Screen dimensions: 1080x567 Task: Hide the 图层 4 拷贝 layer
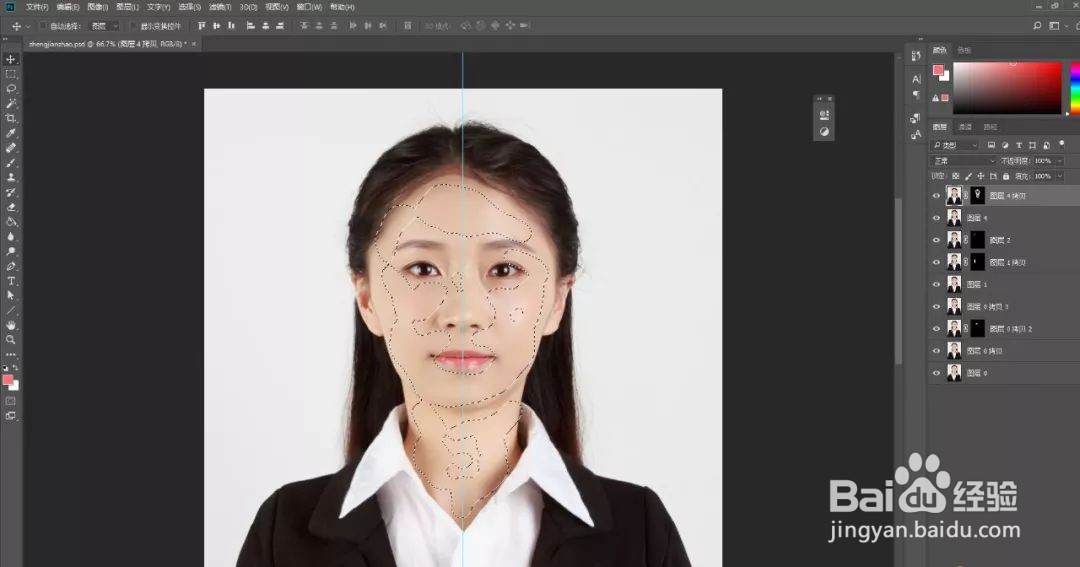click(x=936, y=196)
